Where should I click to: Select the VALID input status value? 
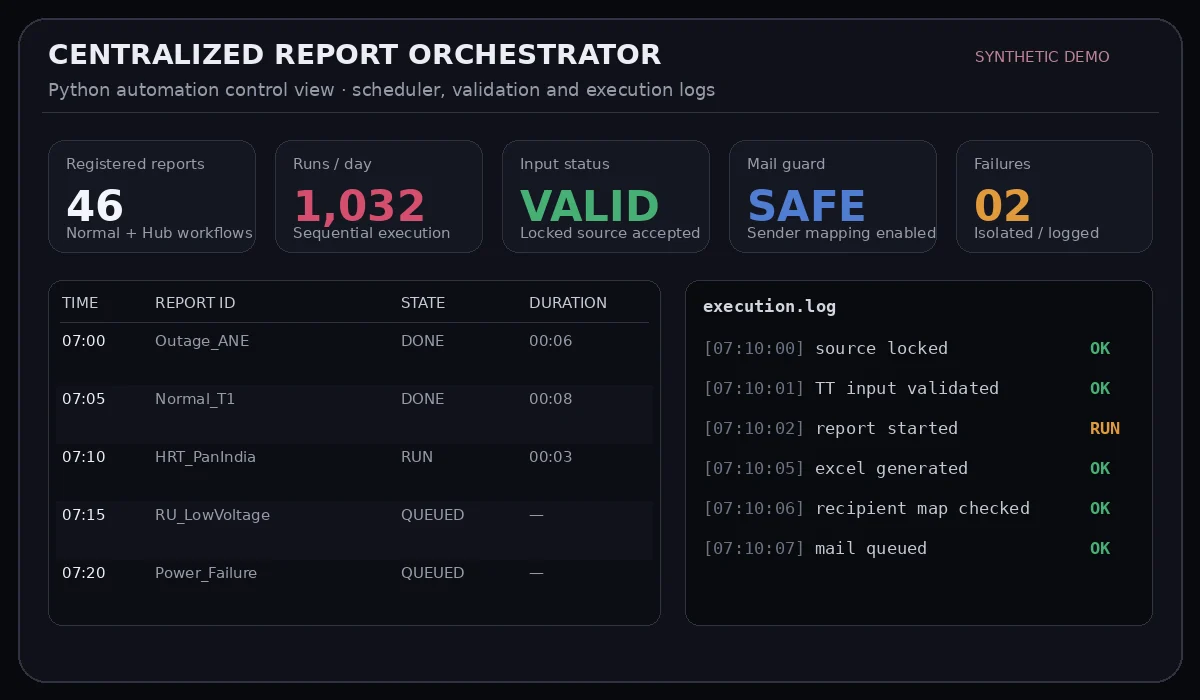click(590, 206)
